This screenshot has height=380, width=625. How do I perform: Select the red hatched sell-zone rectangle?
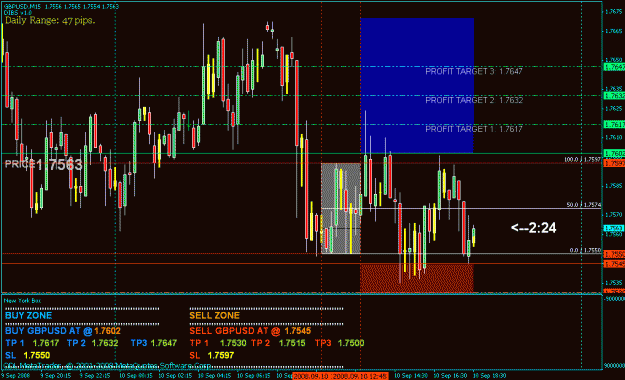point(417,278)
